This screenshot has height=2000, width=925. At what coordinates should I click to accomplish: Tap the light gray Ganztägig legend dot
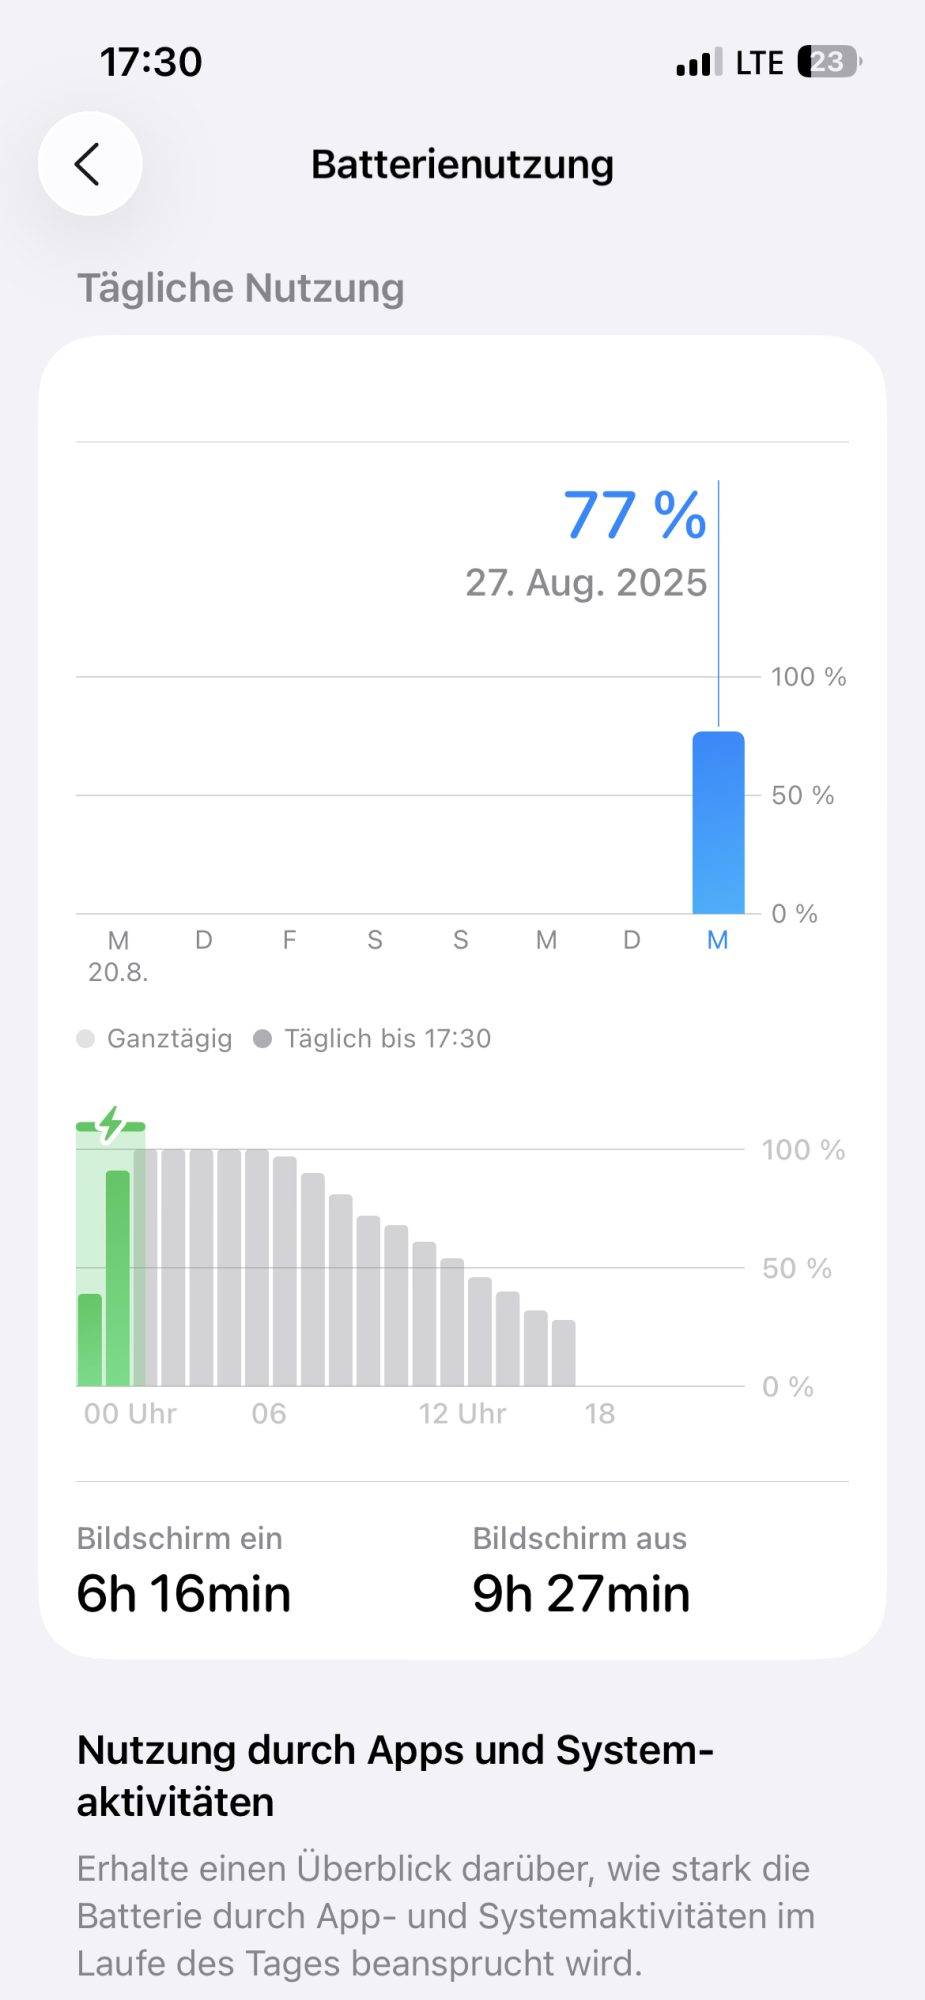tap(86, 1039)
